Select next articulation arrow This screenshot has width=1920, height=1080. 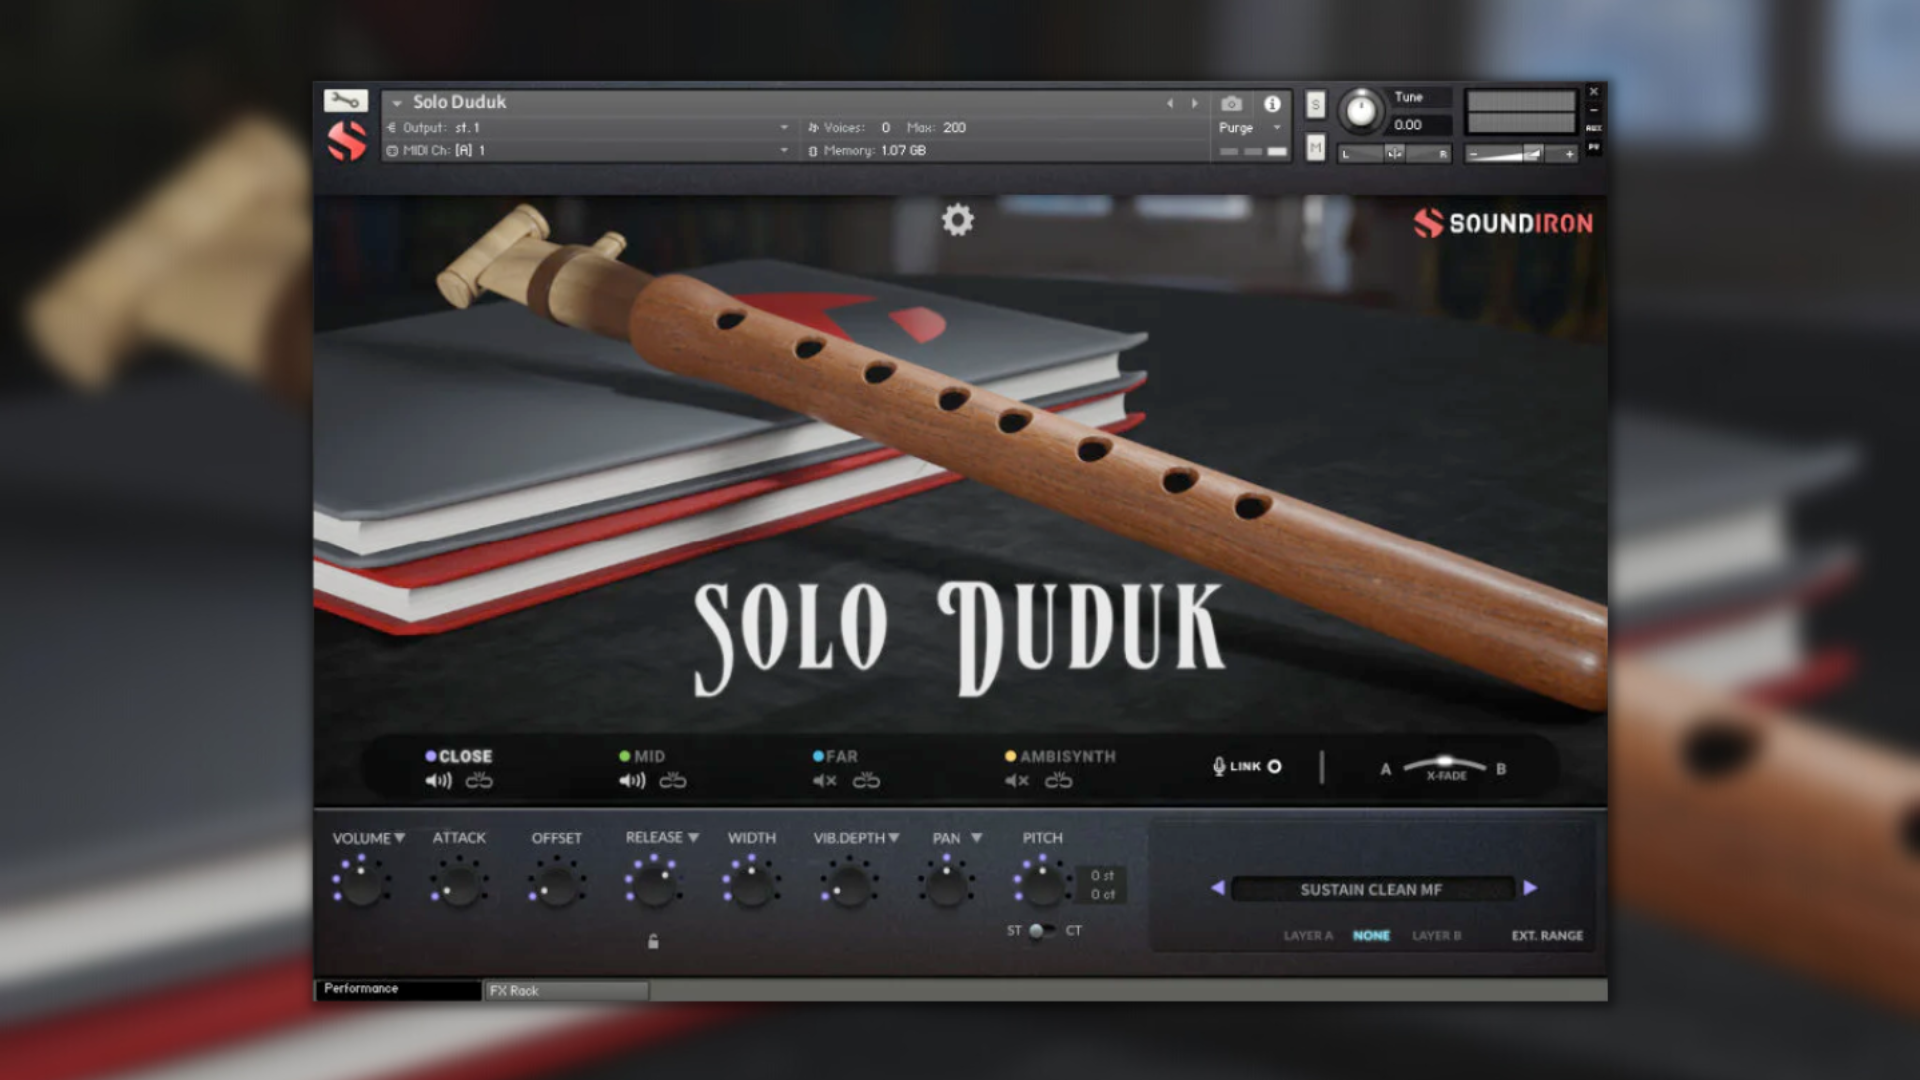click(x=1530, y=888)
